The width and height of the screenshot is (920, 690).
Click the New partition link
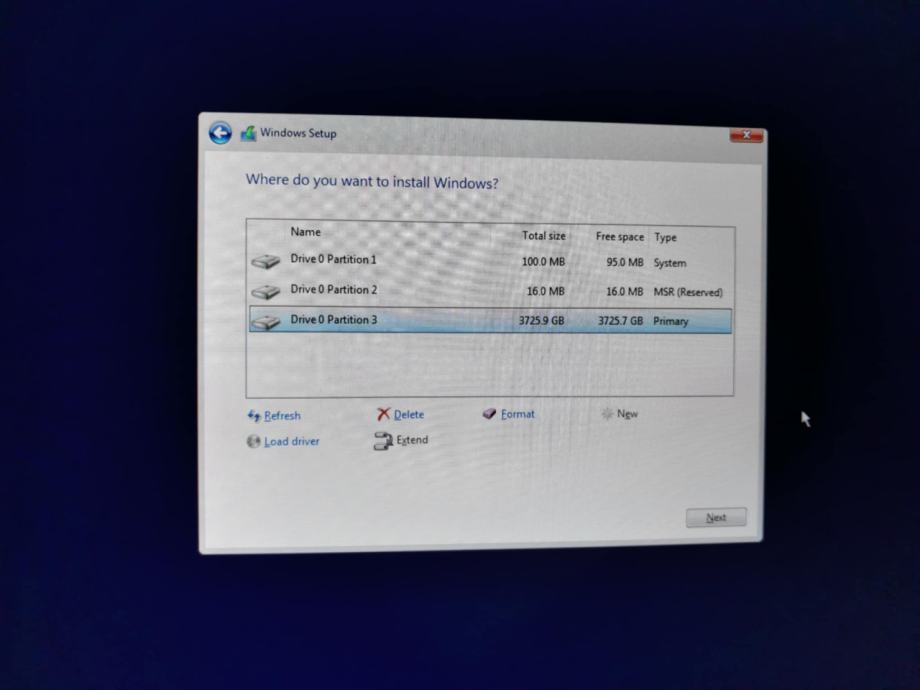(x=627, y=414)
